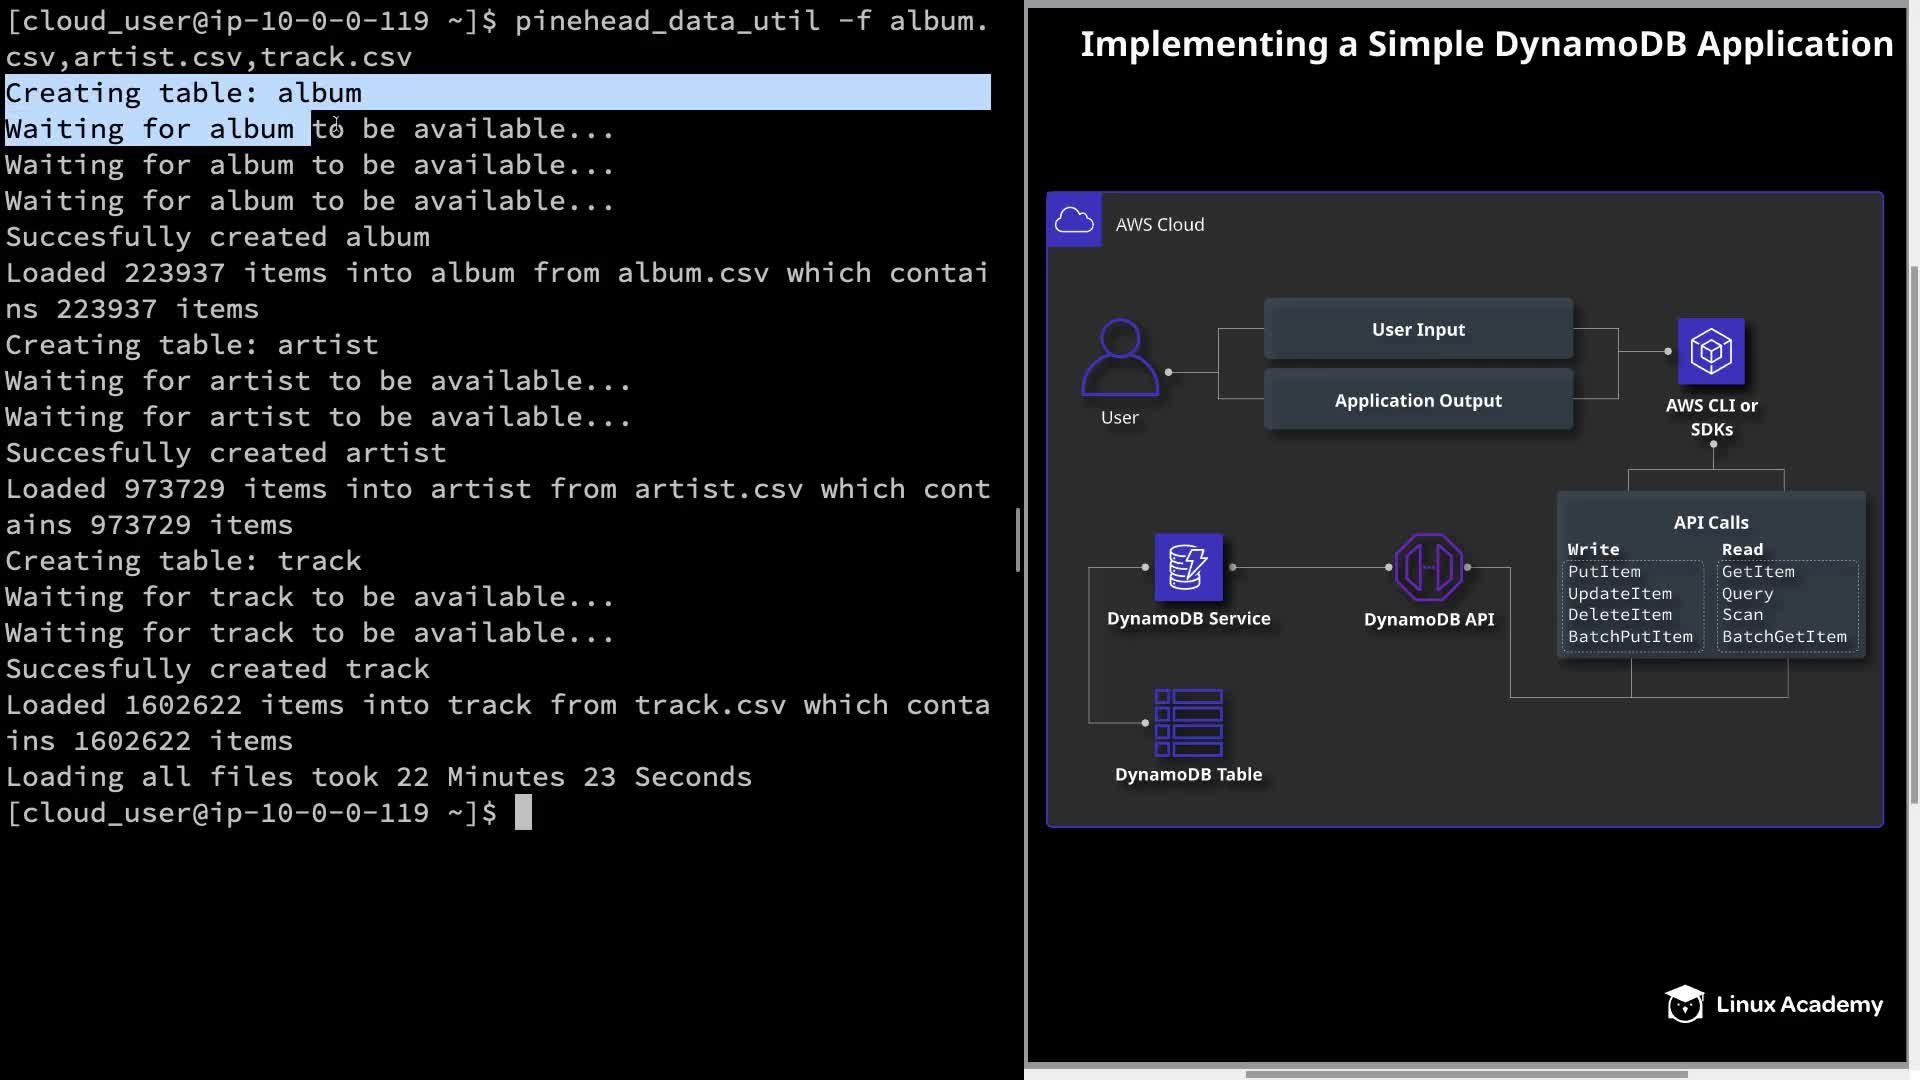Select Query in the Read list
Screen dimensions: 1920x1080
[x=1747, y=594]
